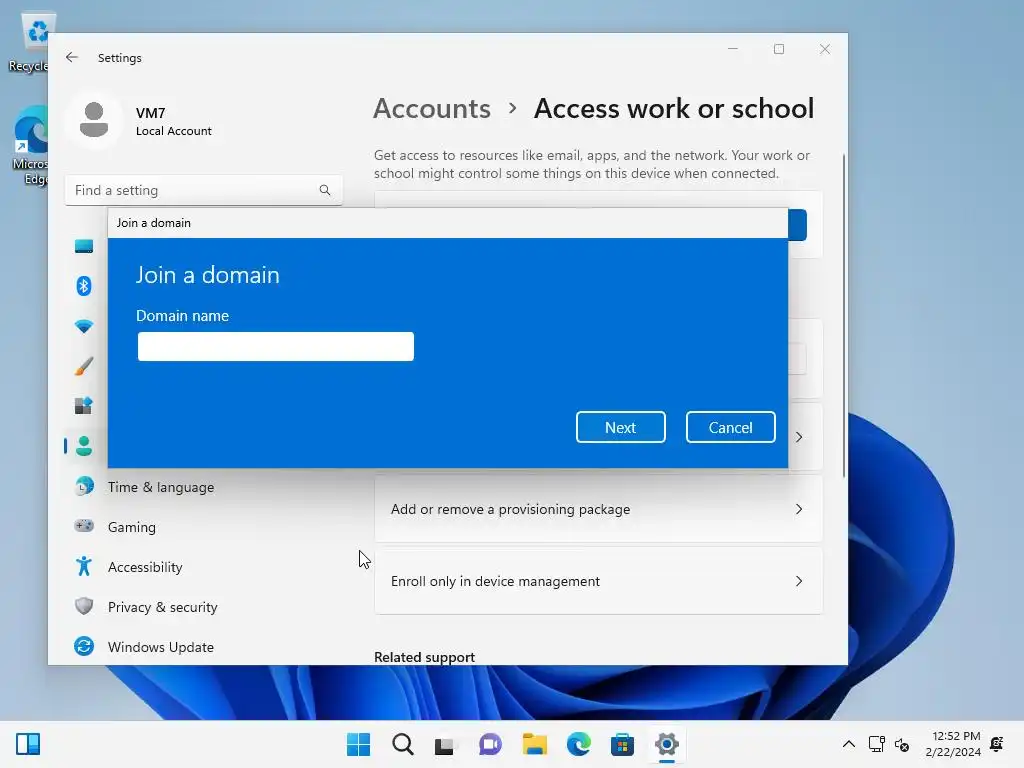1024x768 pixels.
Task: Open Widgets panel on taskbar
Action: (x=28, y=744)
